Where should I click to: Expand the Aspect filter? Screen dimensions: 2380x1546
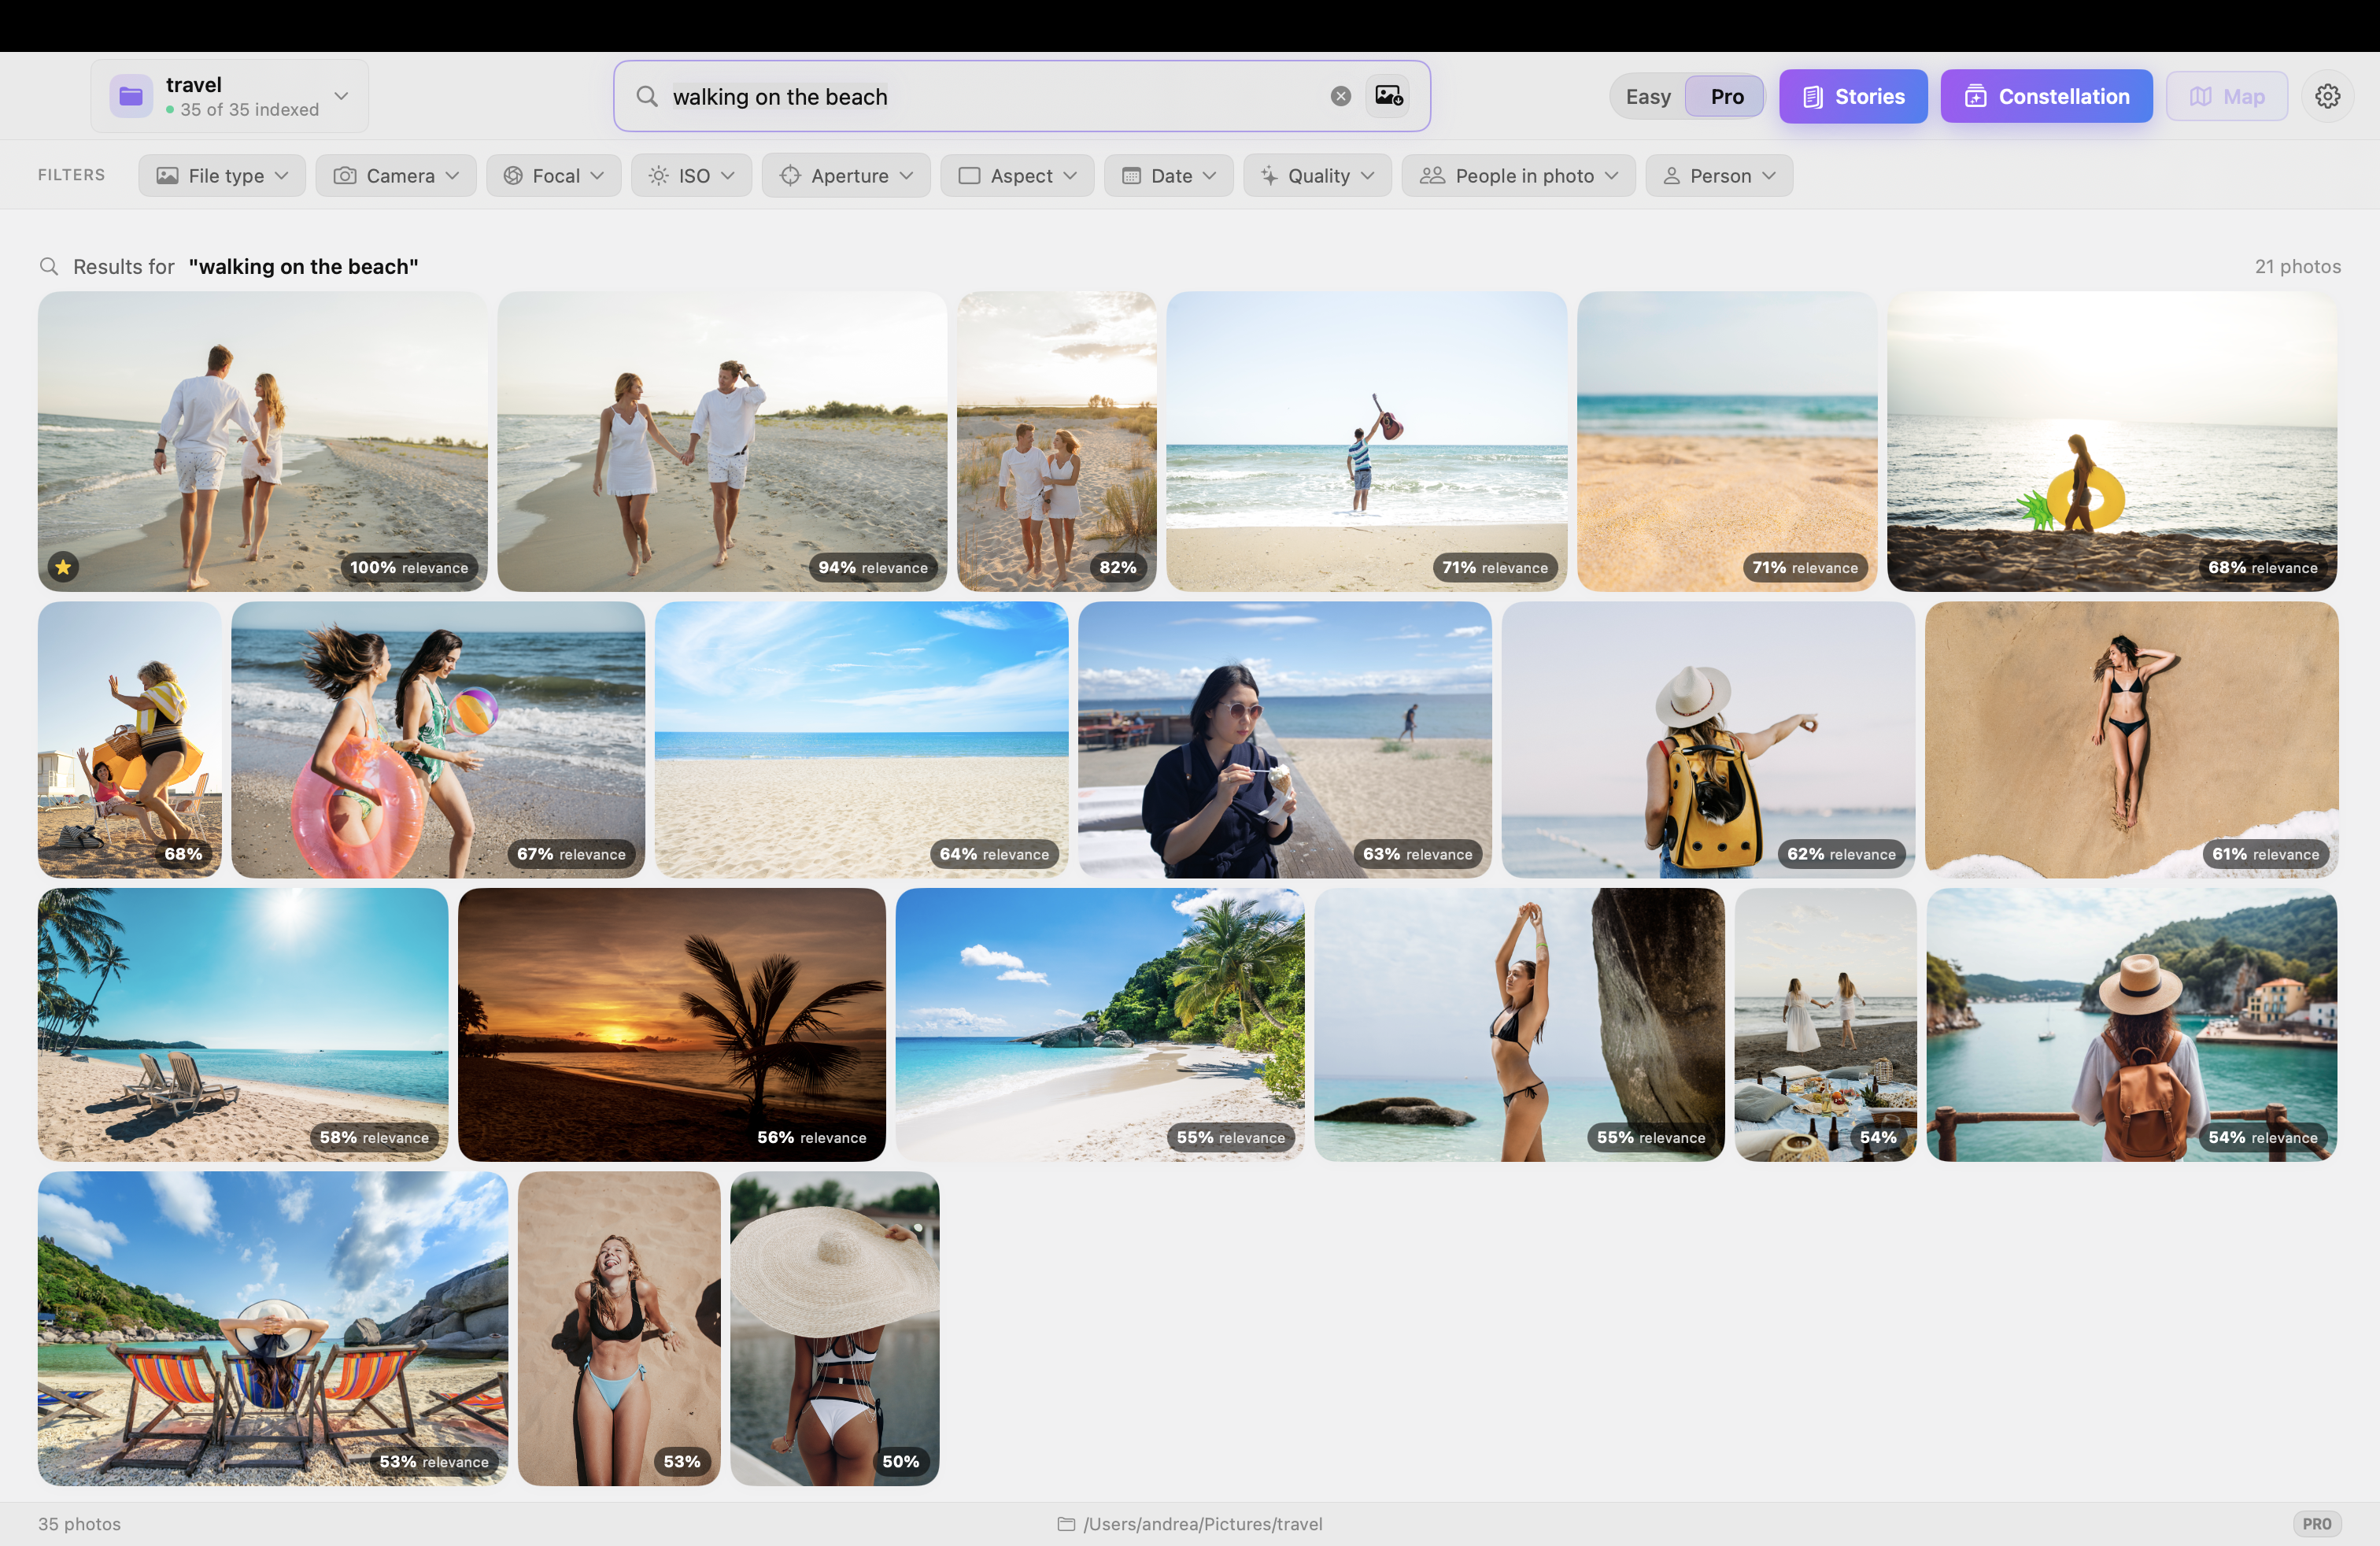pos(1017,175)
